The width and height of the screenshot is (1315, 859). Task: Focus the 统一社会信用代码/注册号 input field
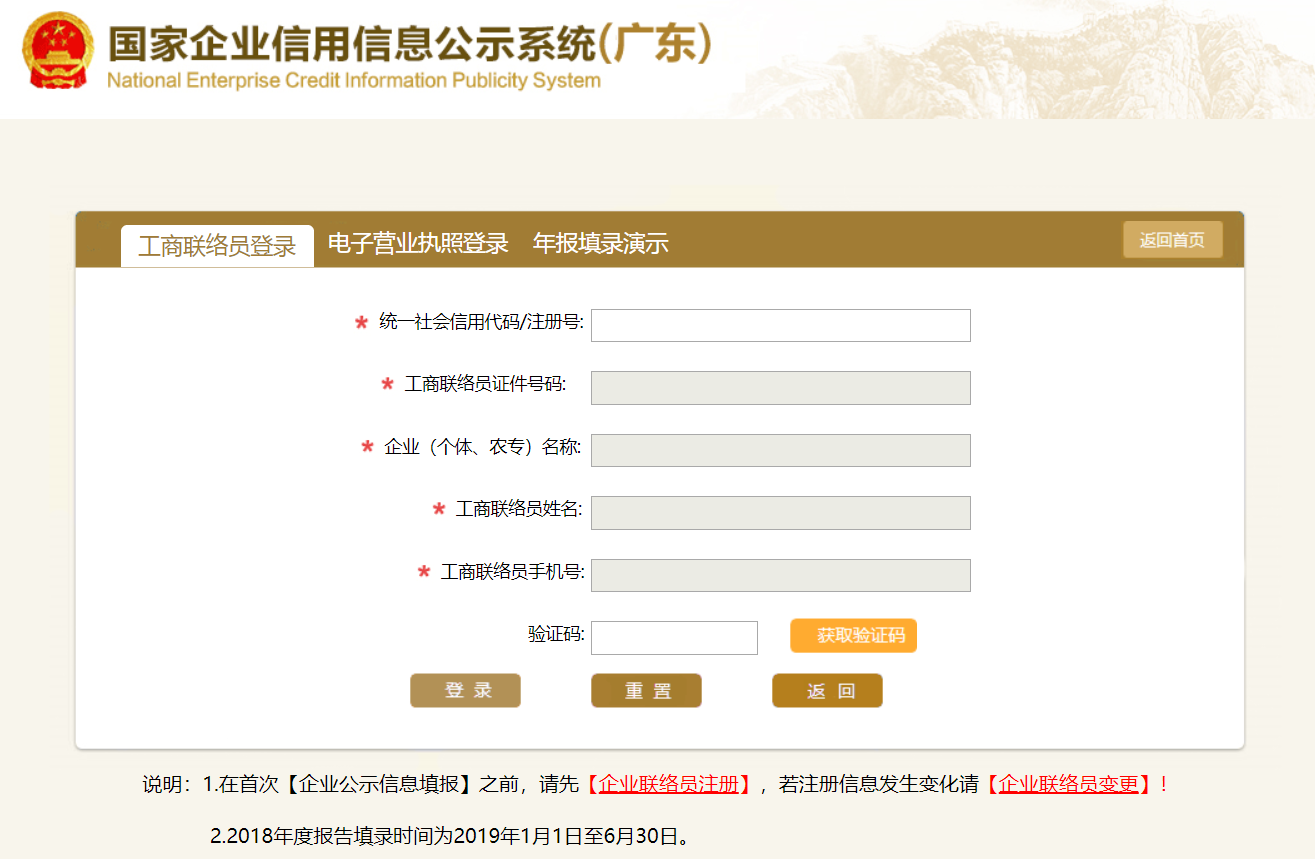(780, 325)
